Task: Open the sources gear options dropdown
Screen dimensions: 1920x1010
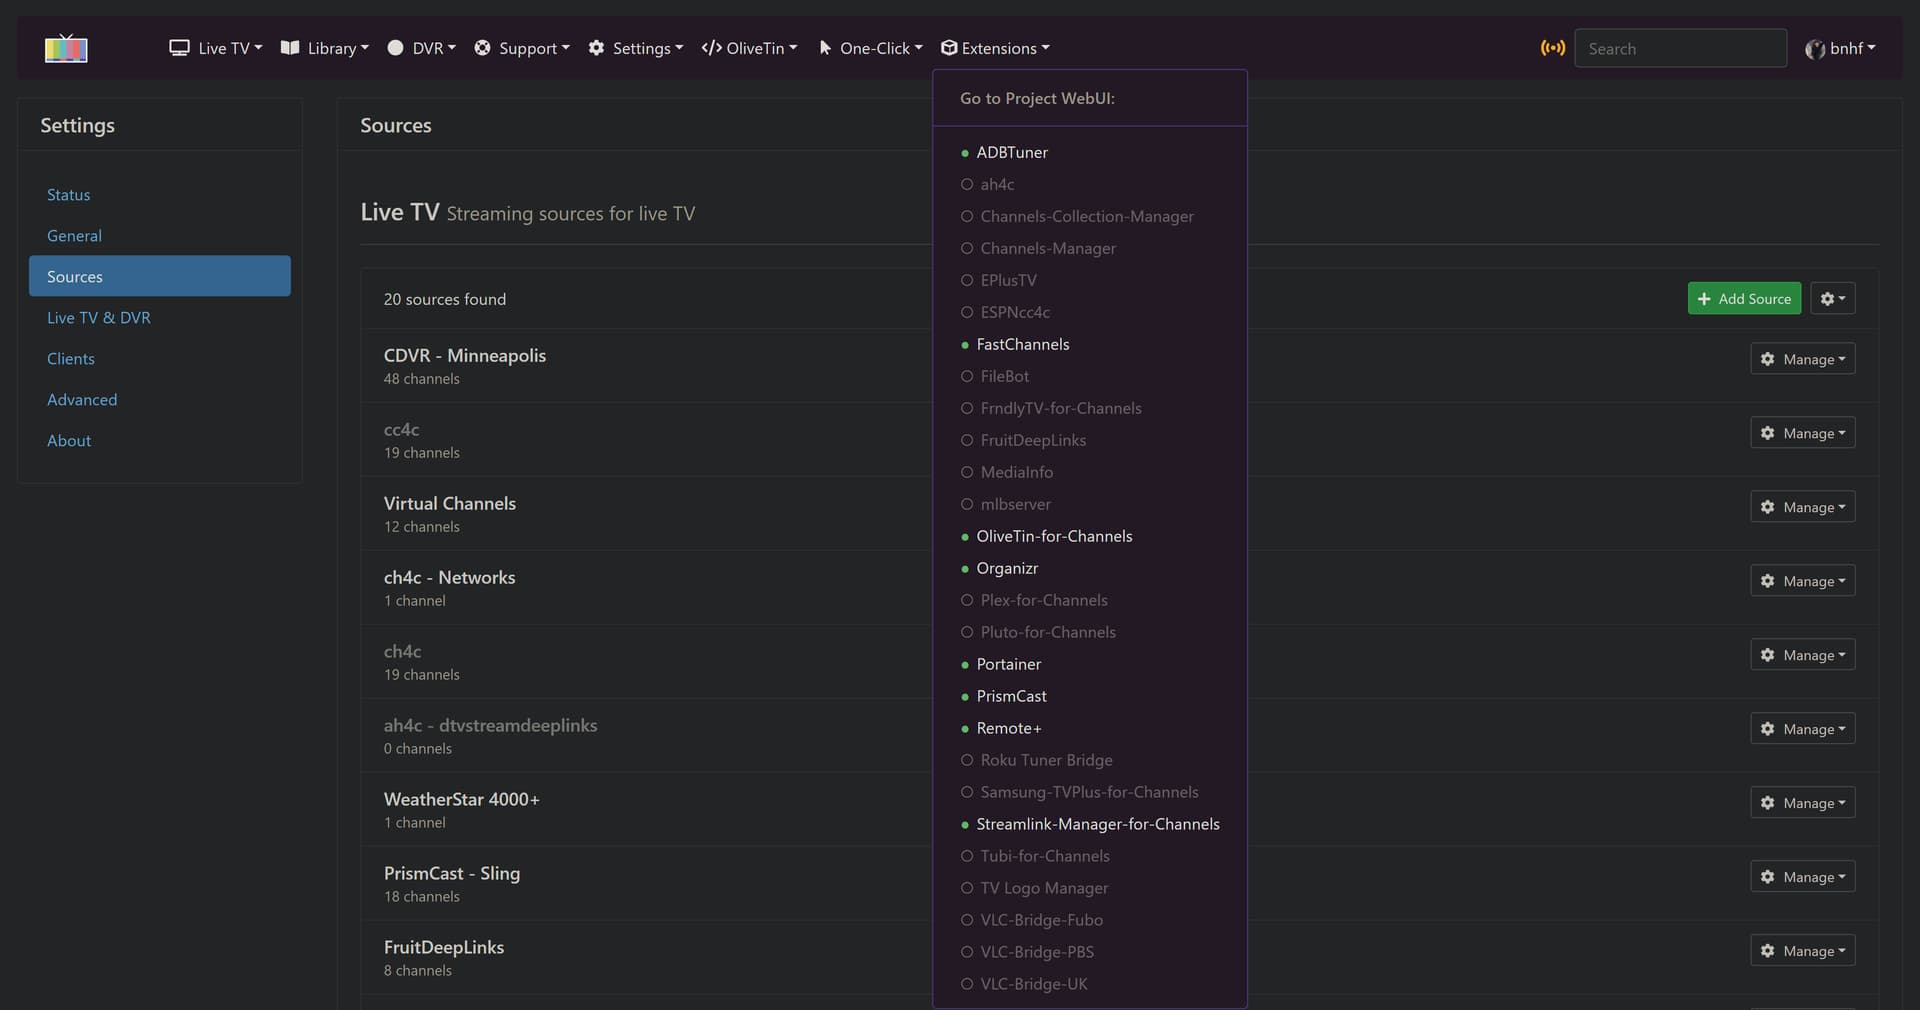Action: pos(1832,299)
